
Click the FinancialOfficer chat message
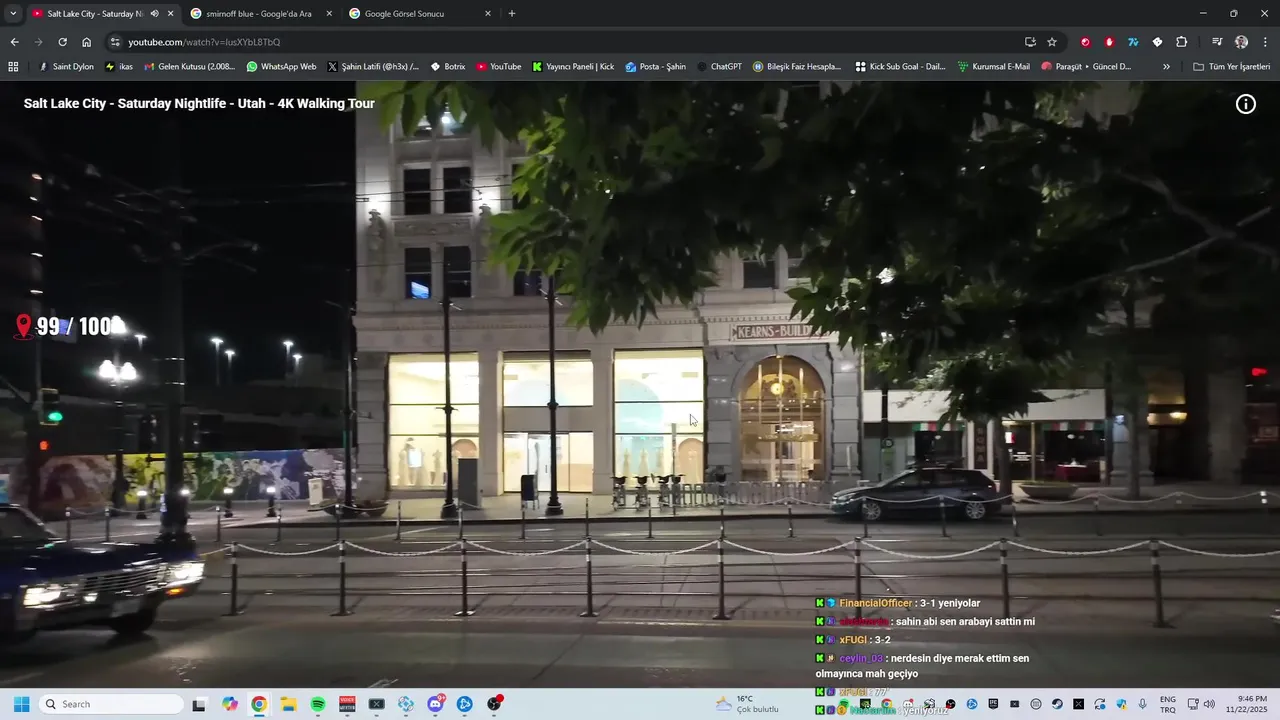click(x=898, y=603)
